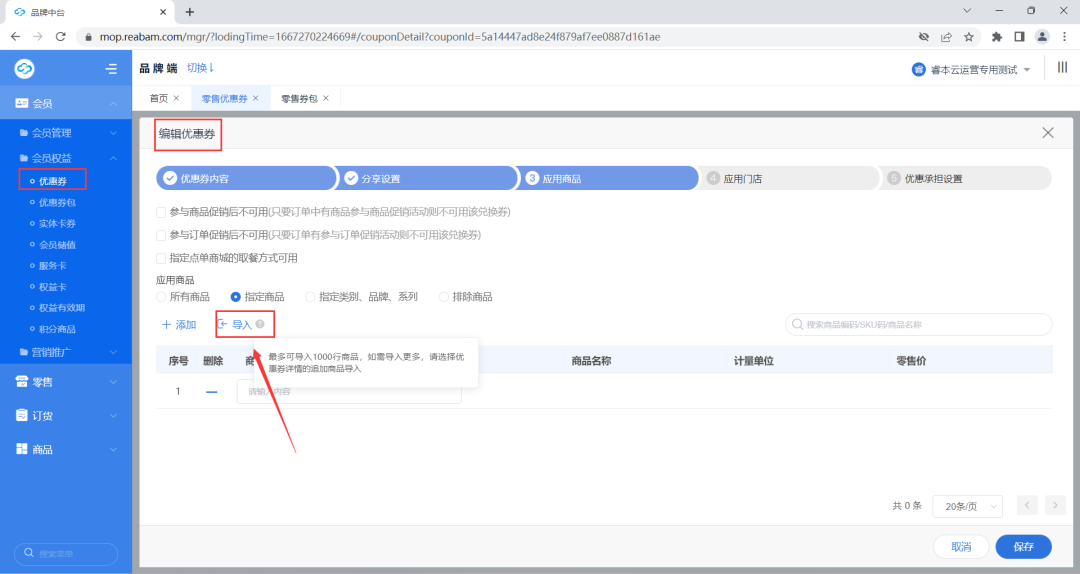The height and width of the screenshot is (574, 1080).
Task: Click the browser reload icon
Action: coord(60,36)
